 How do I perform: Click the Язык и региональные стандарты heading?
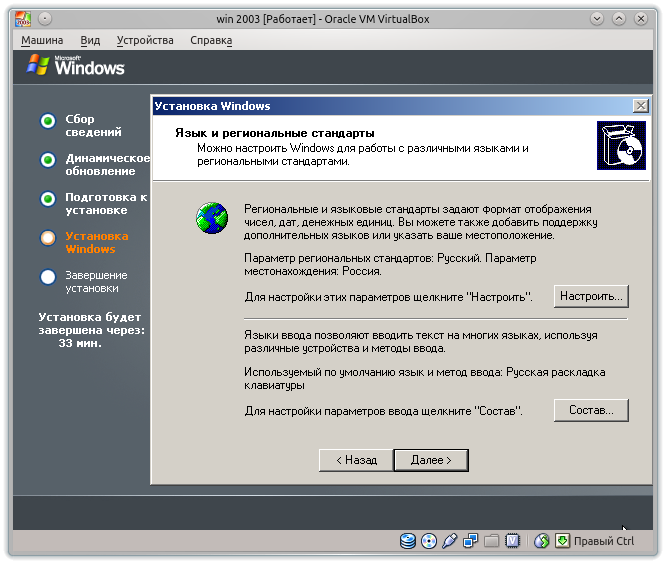tap(275, 133)
